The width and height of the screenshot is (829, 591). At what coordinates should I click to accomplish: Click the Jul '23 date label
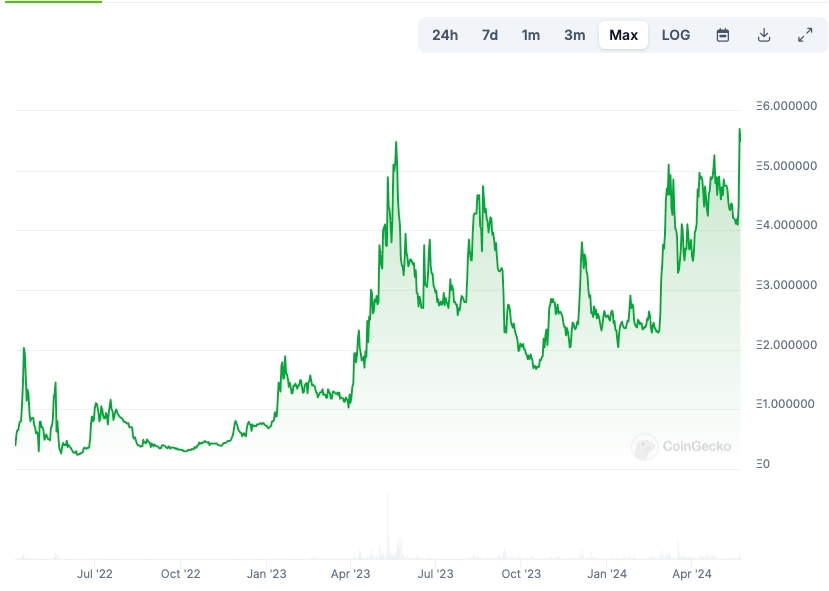coord(436,574)
